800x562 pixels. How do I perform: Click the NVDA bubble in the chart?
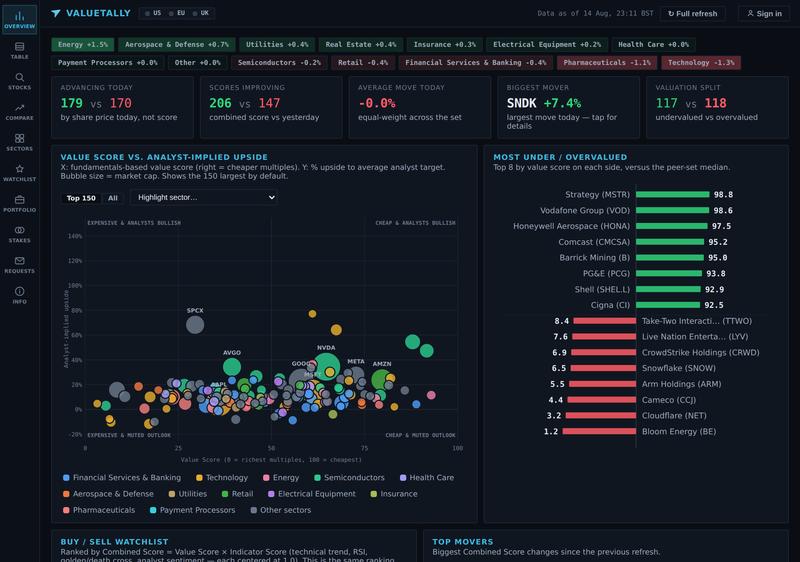tap(327, 367)
